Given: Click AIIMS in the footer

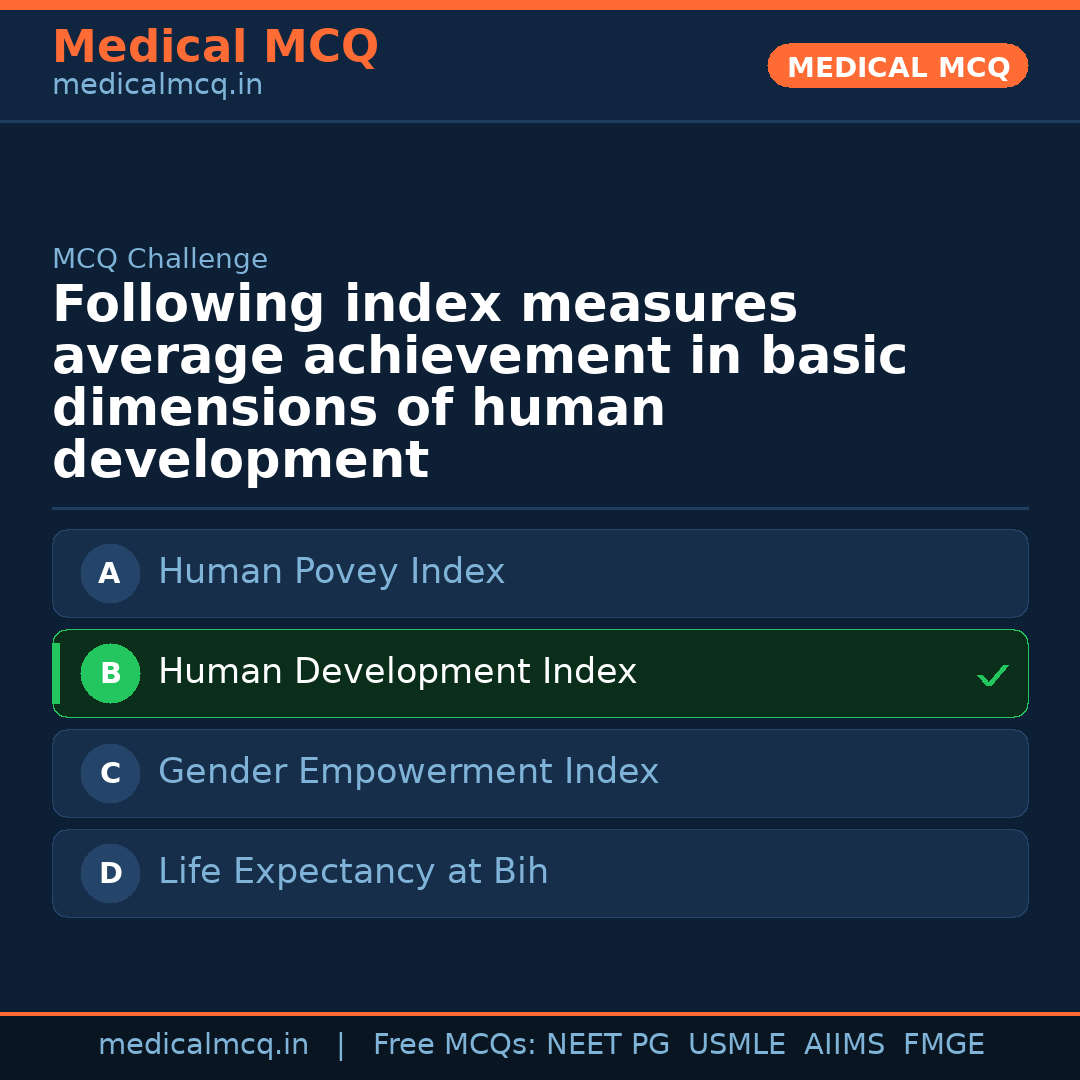Looking at the screenshot, I should click(x=844, y=1045).
